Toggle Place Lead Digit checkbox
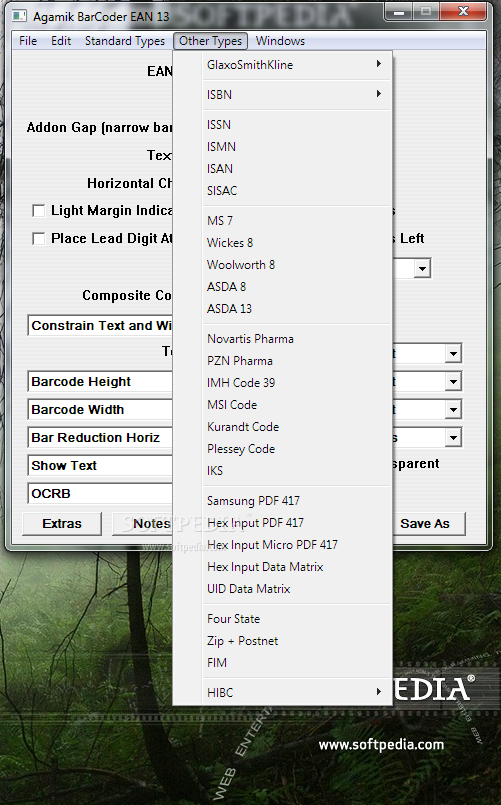501x805 pixels. (x=38, y=239)
